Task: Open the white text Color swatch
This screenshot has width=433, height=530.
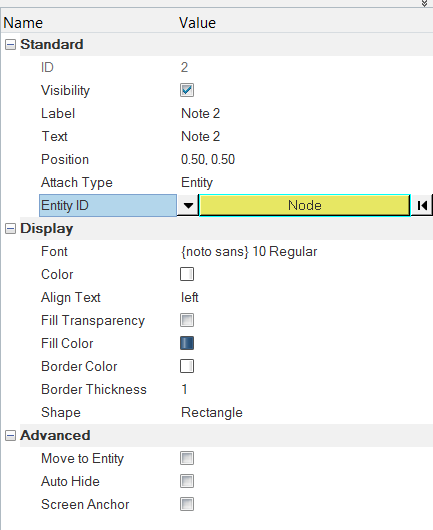Action: click(x=187, y=274)
